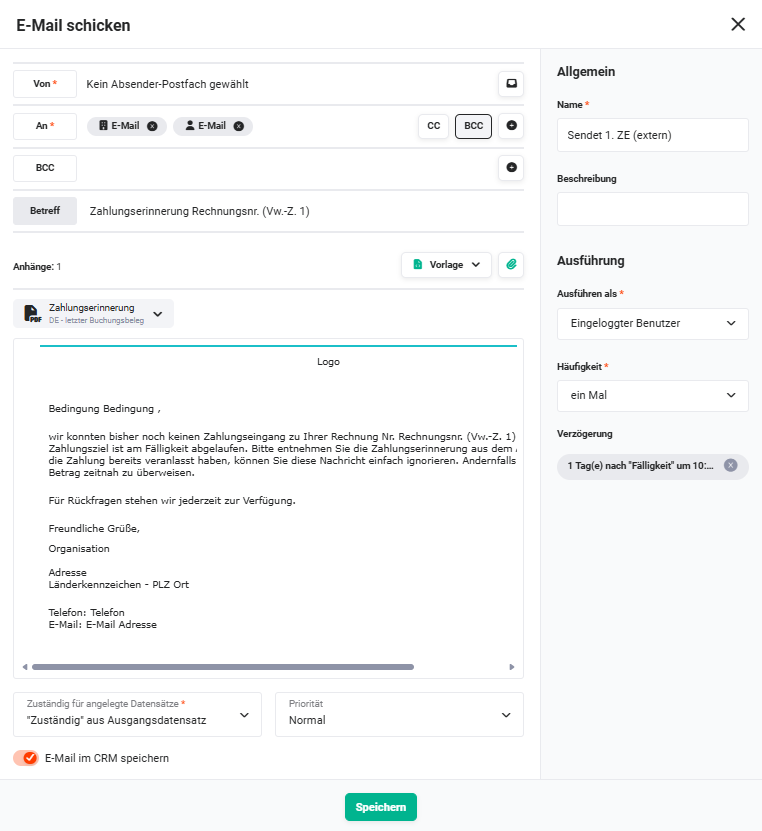Viewport: 762px width, 831px height.
Task: Click 'Bedingung Bedingung ,' salutation line
Action: click(104, 409)
